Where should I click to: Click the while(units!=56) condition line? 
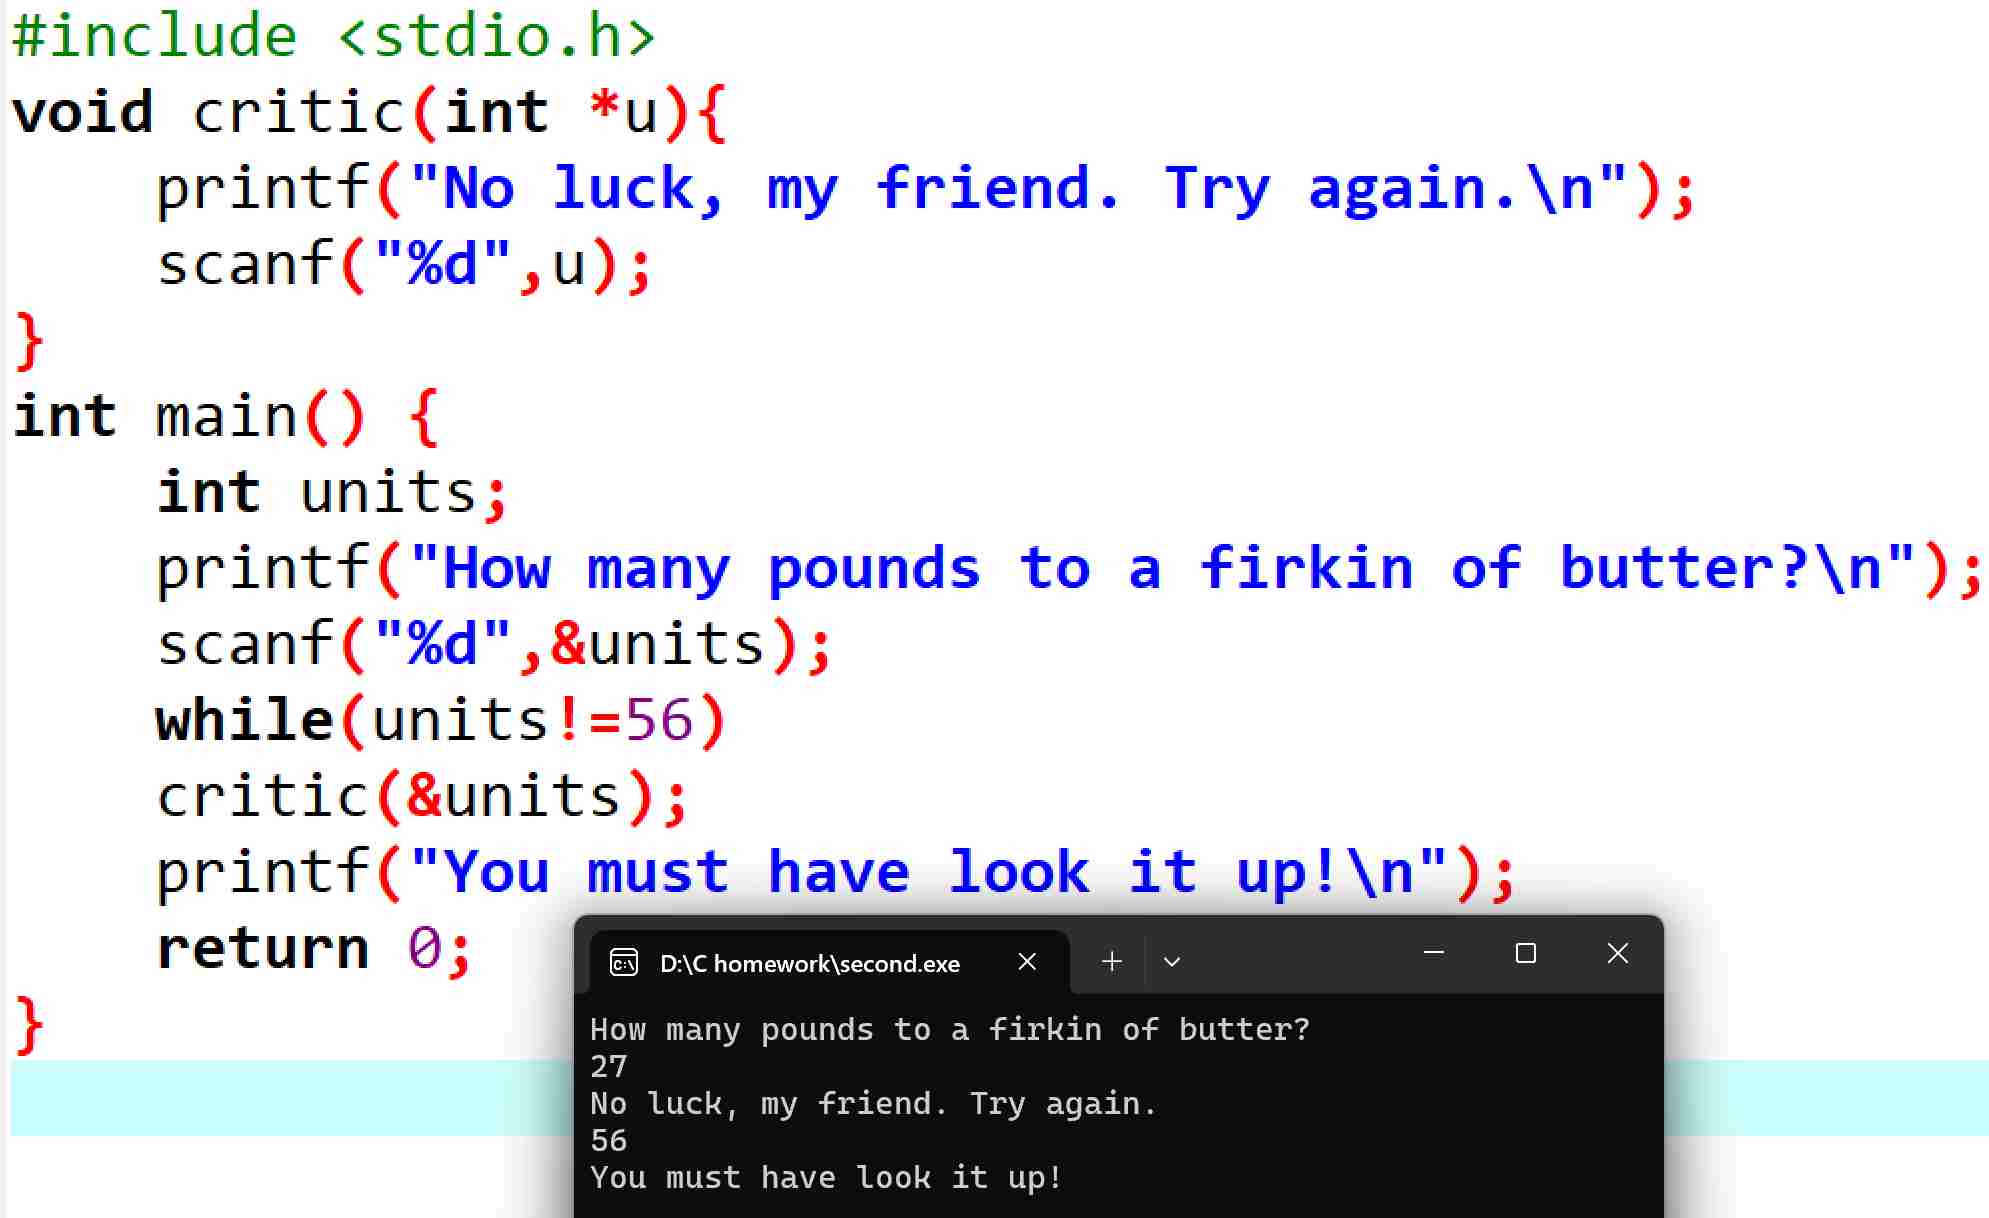pos(440,721)
